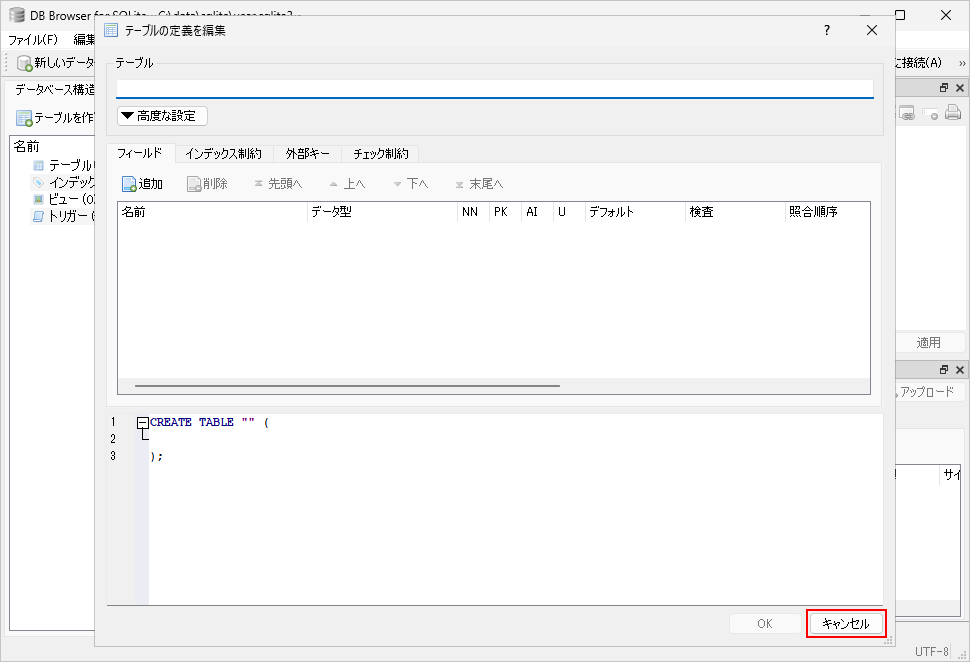Expand the 高度な設定 section
The height and width of the screenshot is (662, 970).
(162, 116)
